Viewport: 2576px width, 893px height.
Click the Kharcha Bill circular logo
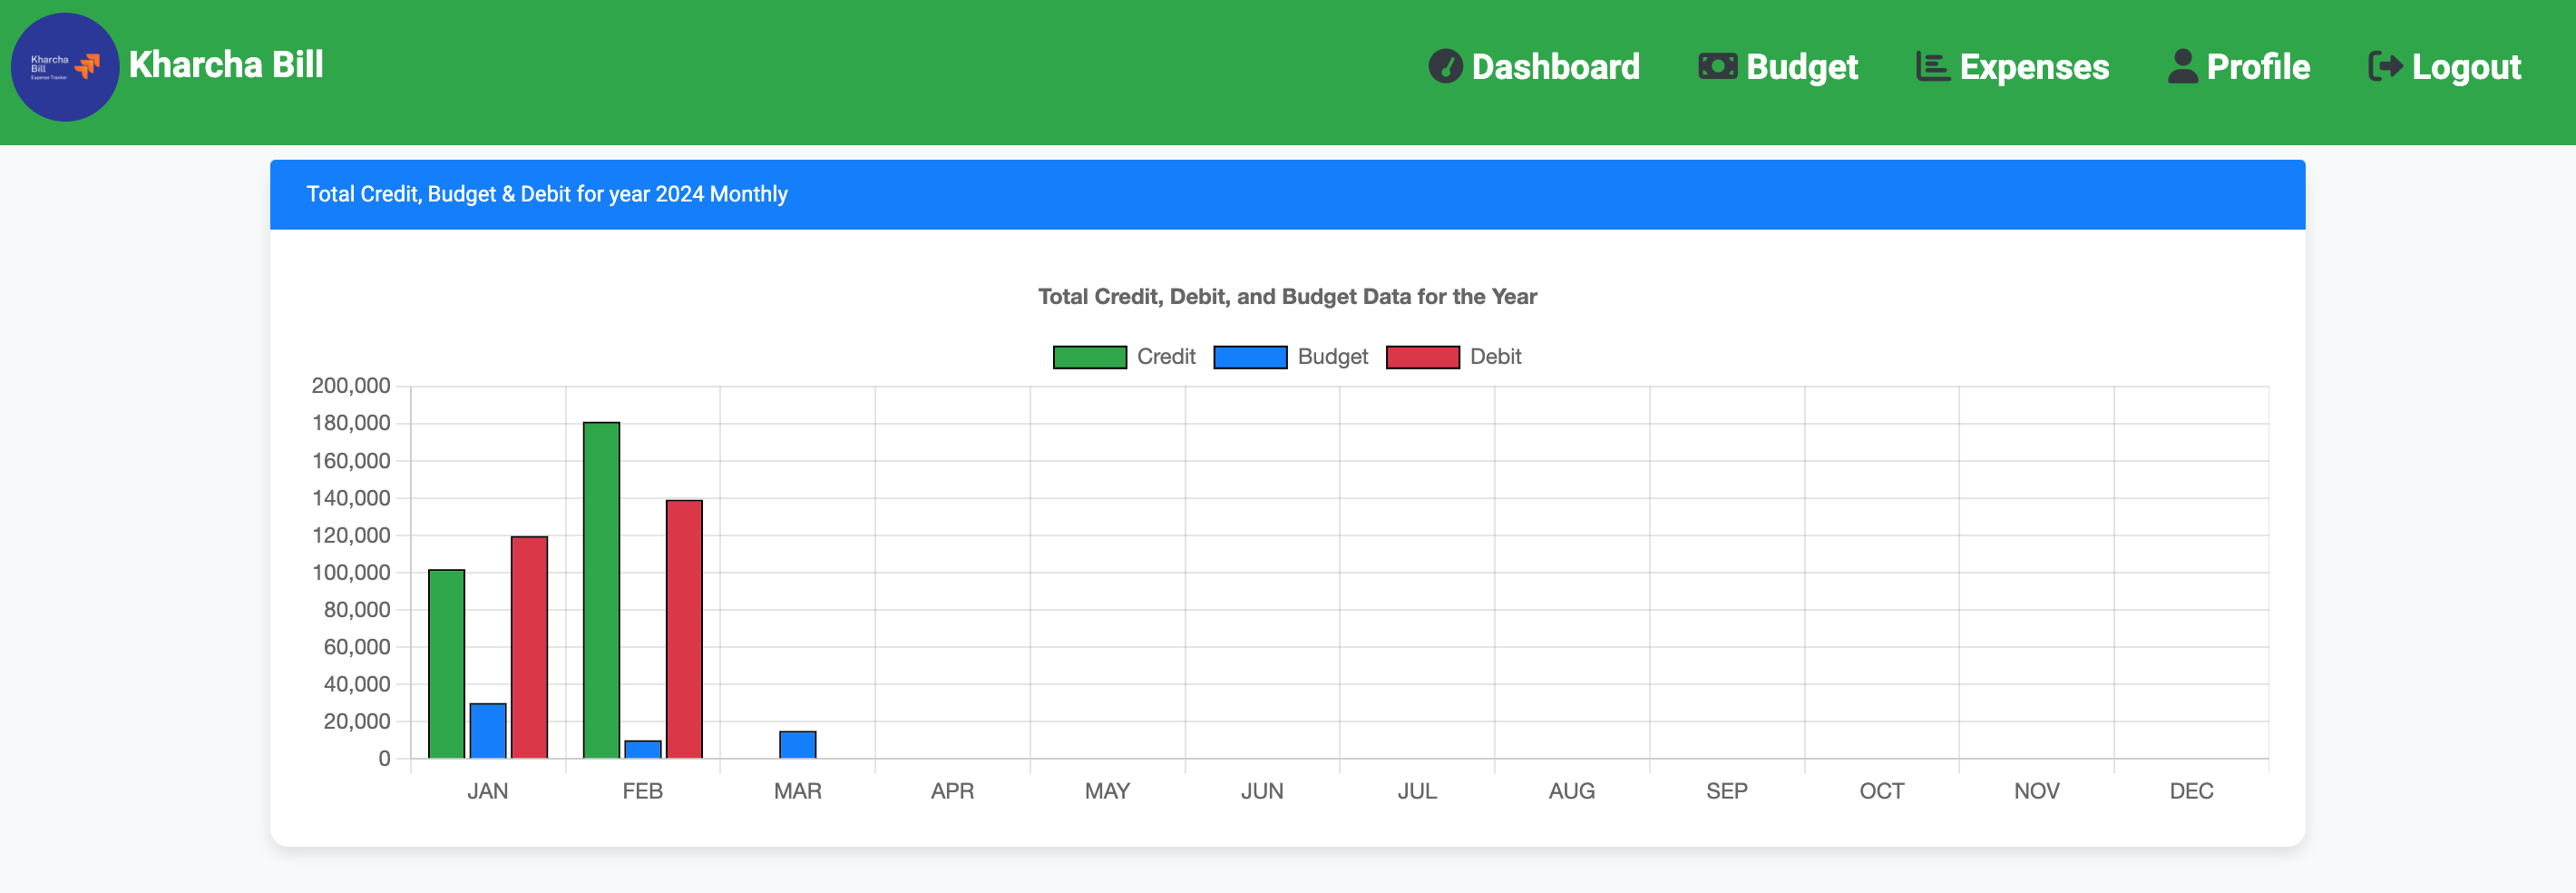tap(64, 65)
